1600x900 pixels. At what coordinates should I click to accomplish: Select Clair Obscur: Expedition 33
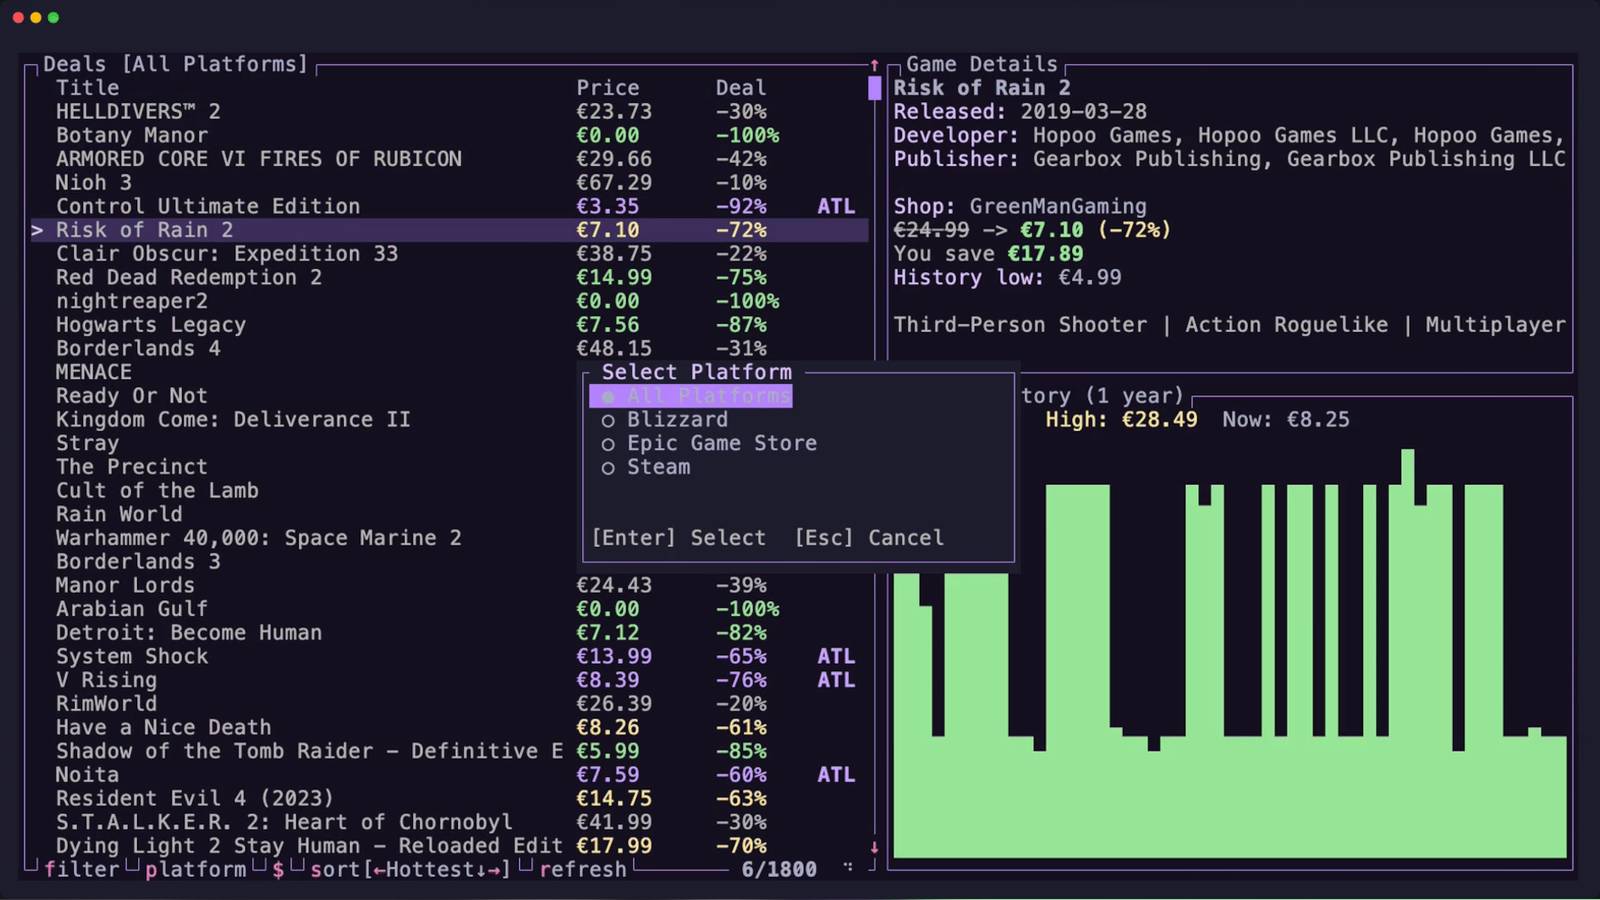(x=450, y=254)
